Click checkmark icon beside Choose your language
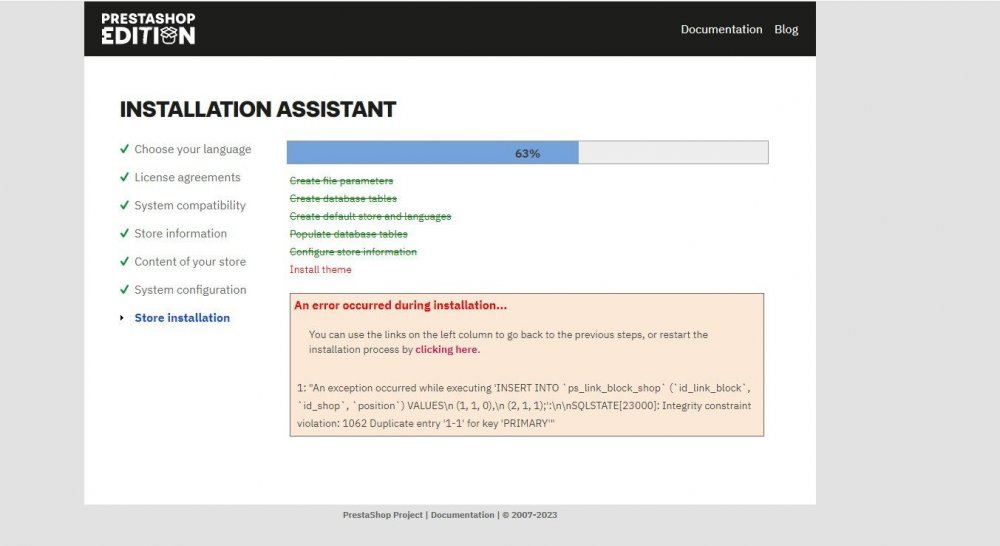 point(124,149)
